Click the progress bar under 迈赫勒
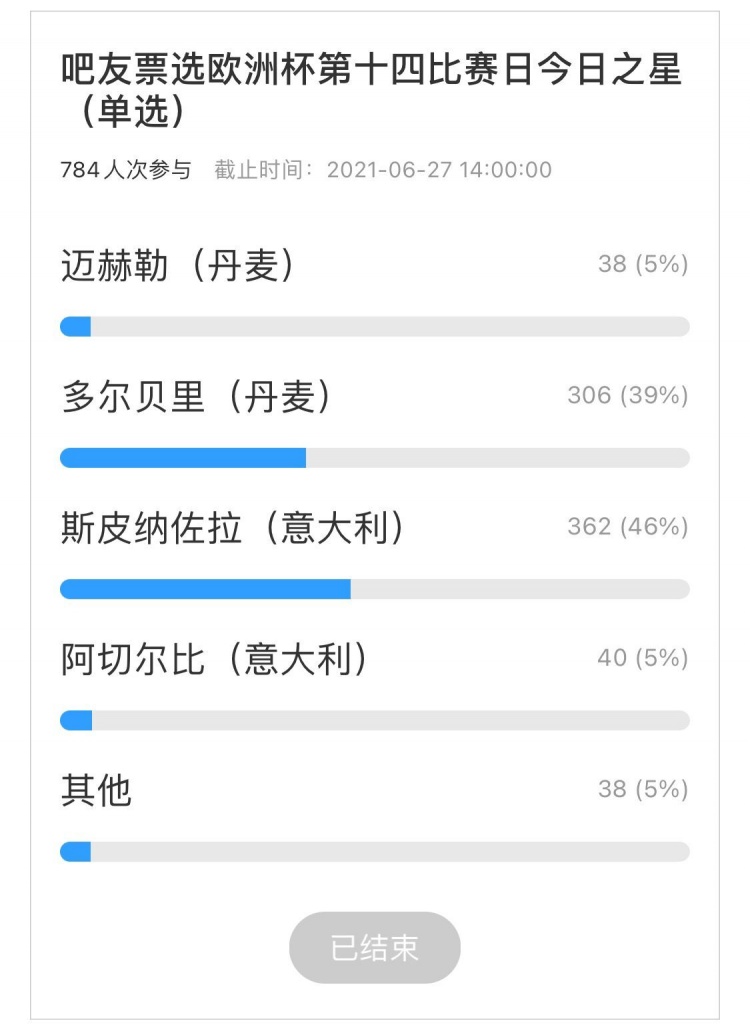The image size is (750, 1025). coord(375,326)
